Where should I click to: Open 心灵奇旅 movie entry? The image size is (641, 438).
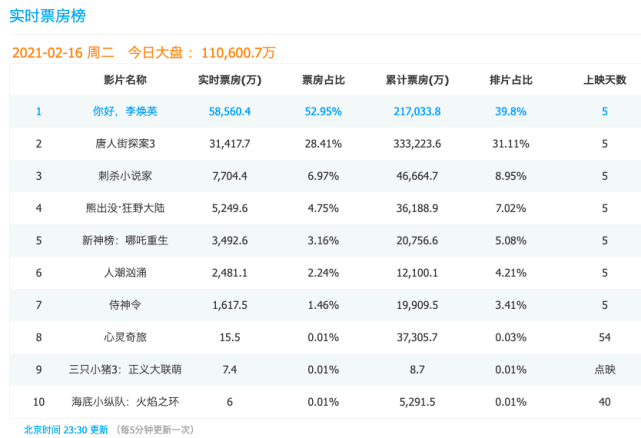(125, 338)
